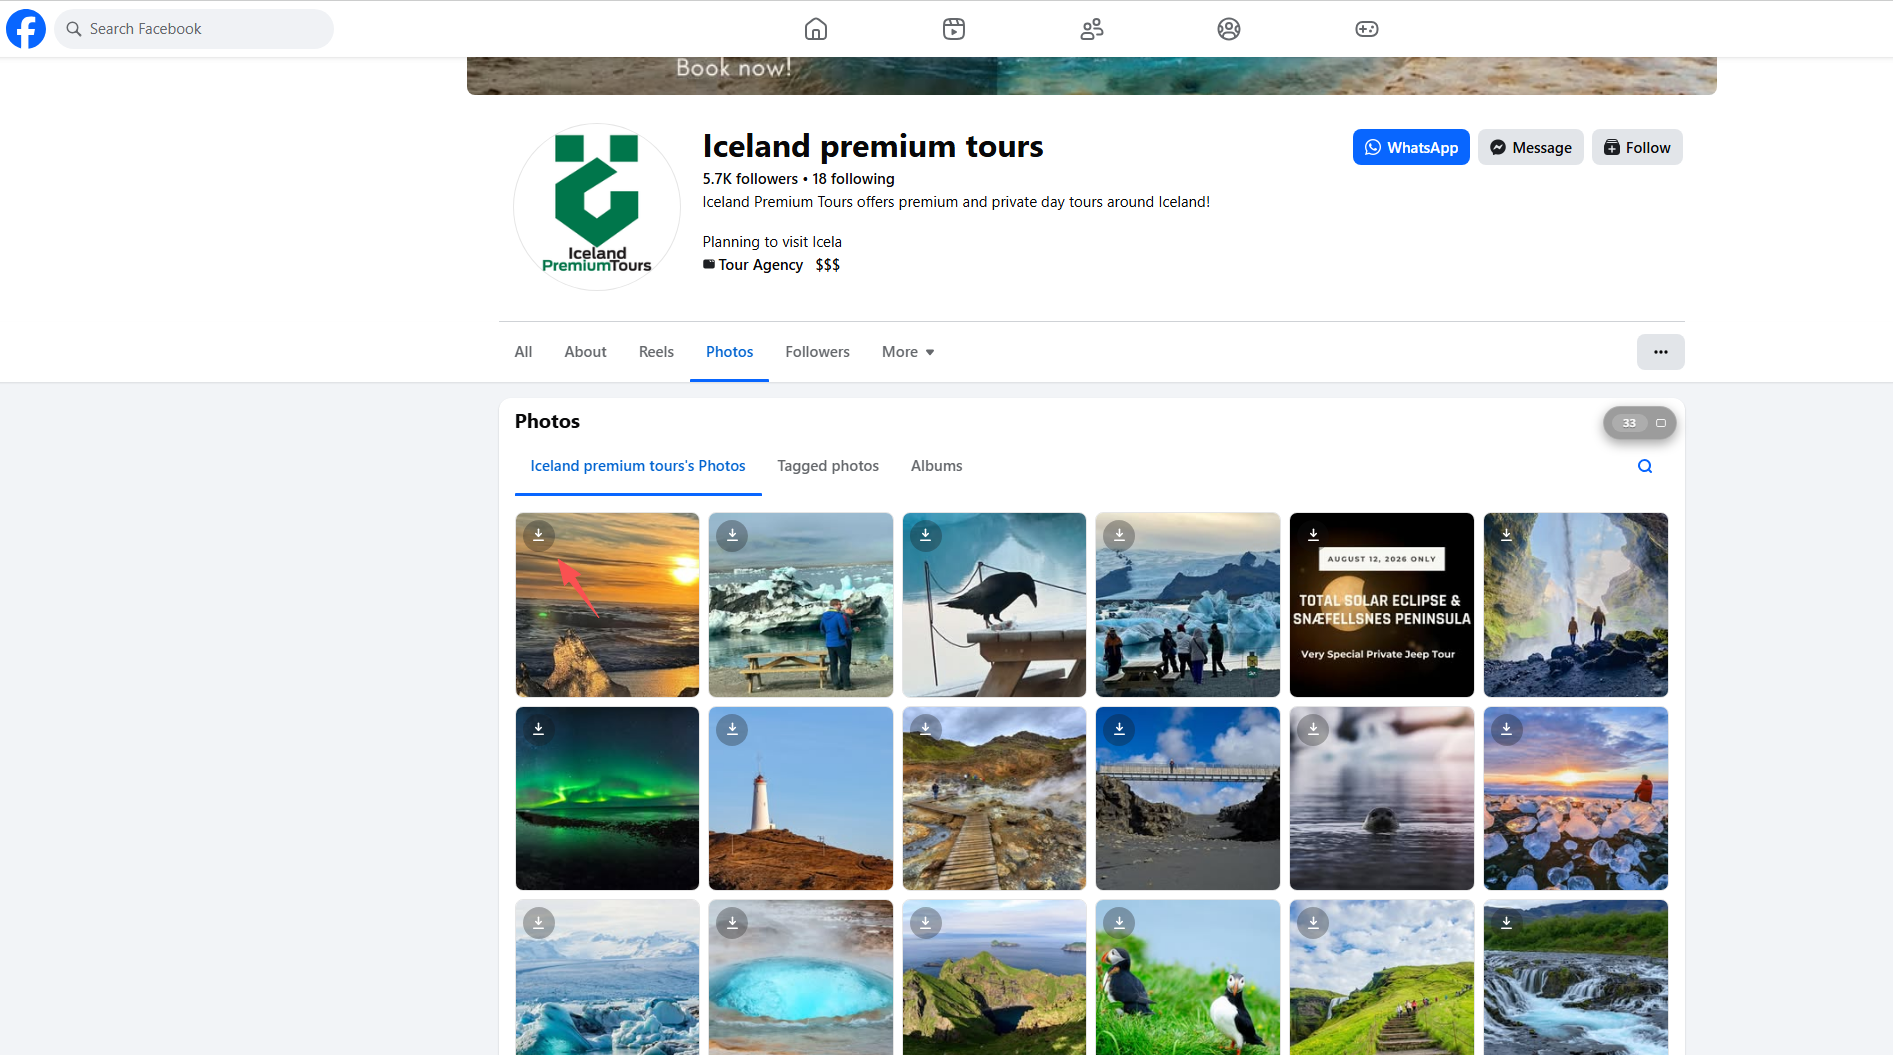Click download icon on ice beach sunset photo
The height and width of the screenshot is (1055, 1893).
[x=1507, y=729]
